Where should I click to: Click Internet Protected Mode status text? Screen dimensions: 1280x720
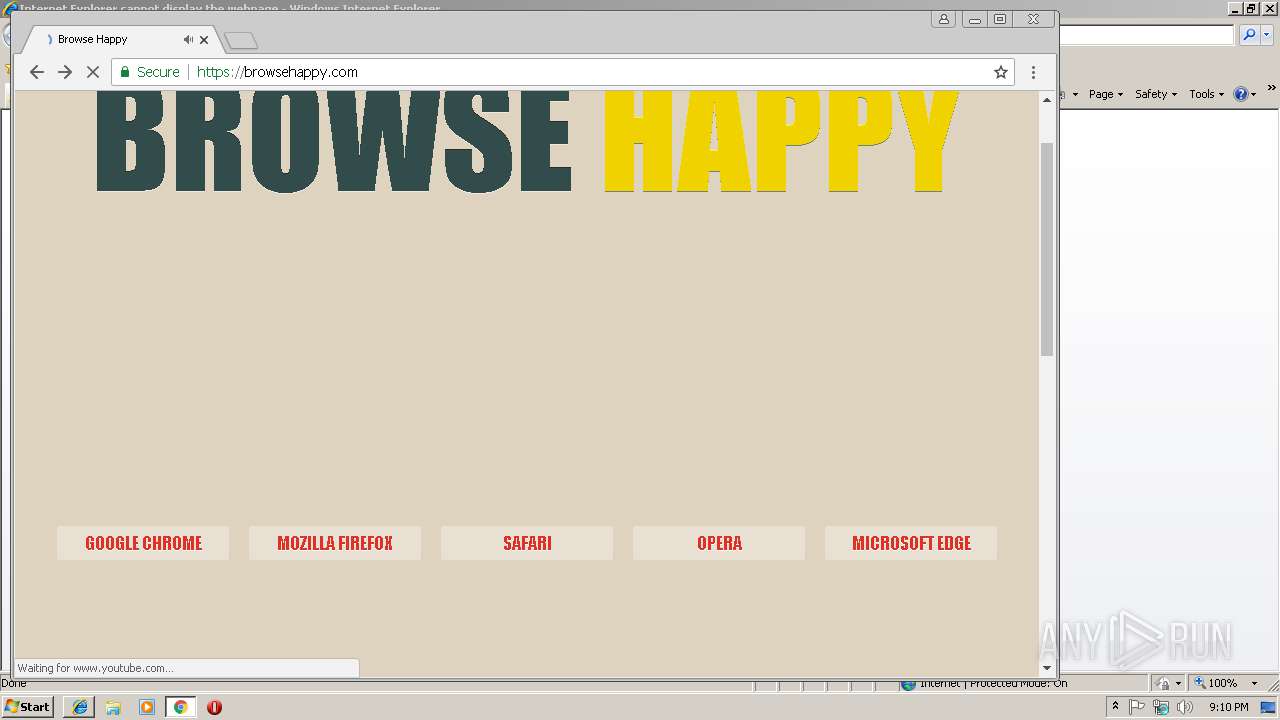point(993,683)
